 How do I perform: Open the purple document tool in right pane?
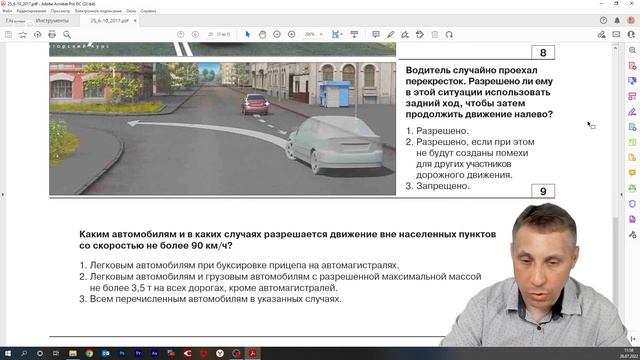tap(632, 219)
